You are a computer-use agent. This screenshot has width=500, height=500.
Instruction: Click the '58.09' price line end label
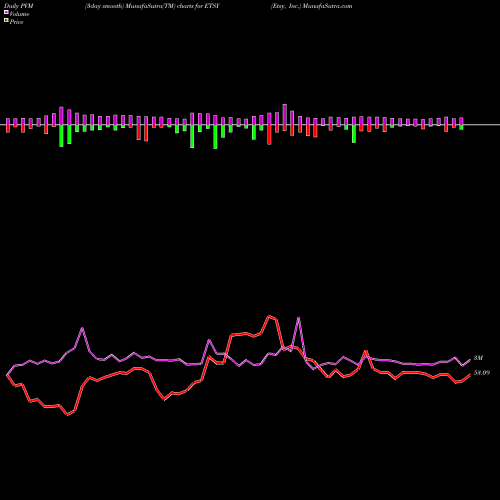click(x=482, y=373)
